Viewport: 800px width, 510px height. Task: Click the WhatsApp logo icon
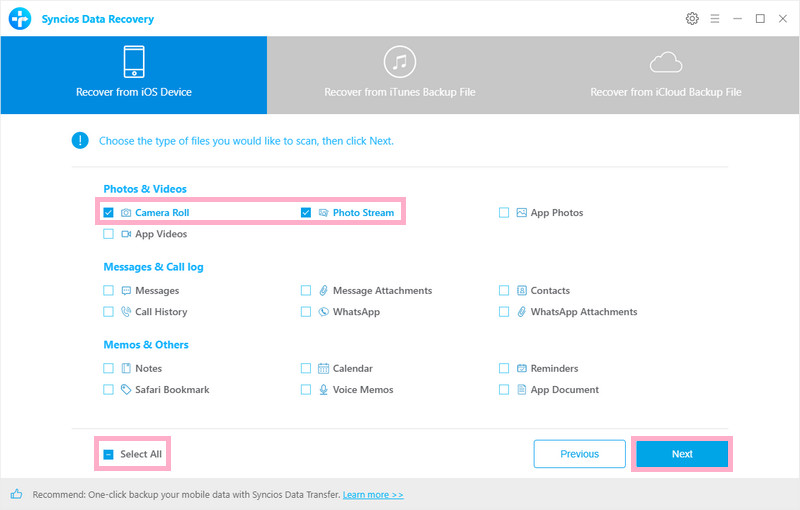323,312
